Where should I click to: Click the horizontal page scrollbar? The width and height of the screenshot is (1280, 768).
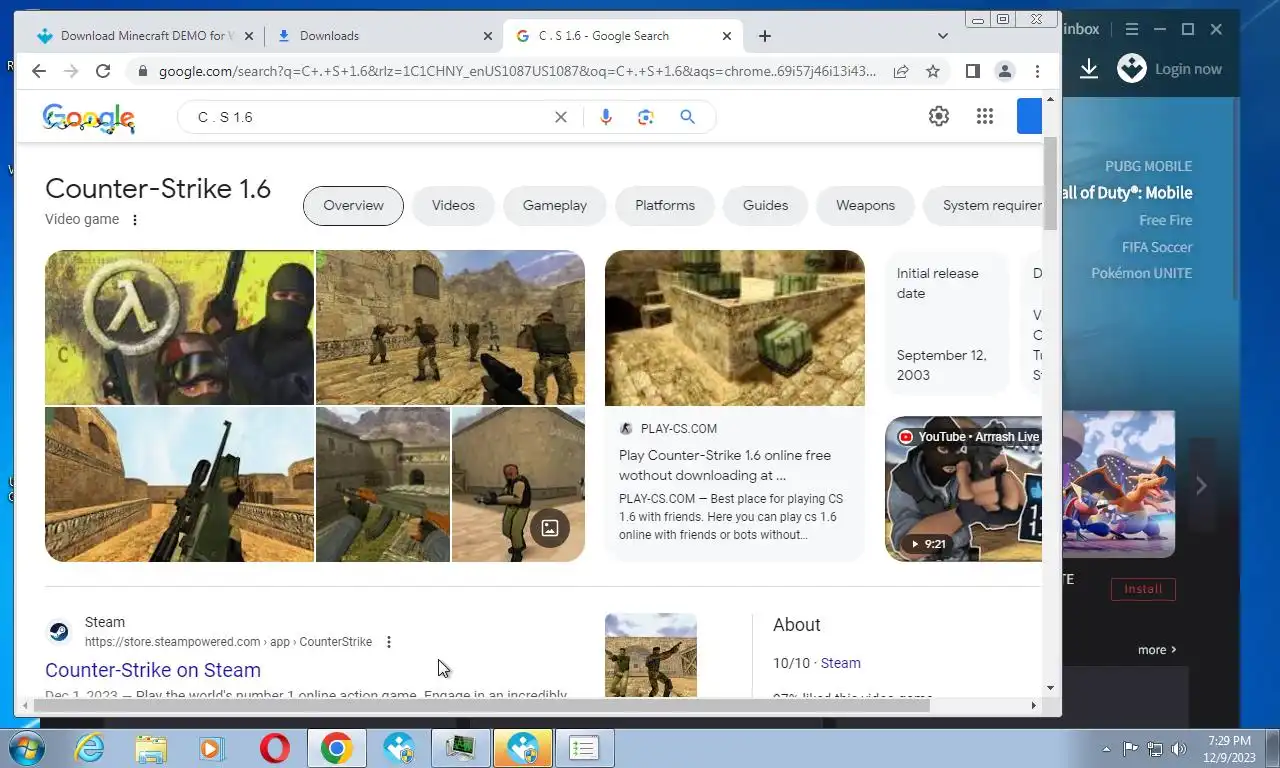click(482, 706)
